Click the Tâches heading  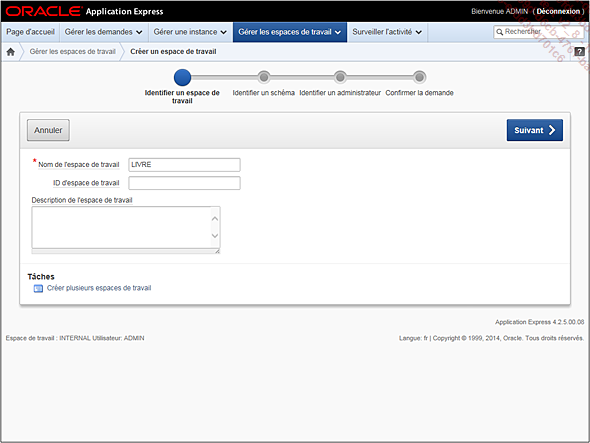[41, 277]
